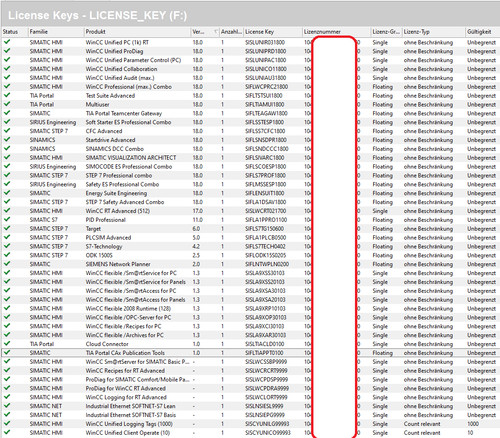Click checkmark for Industrial Ethernet SOFTNET-S7 Lean

7,406
